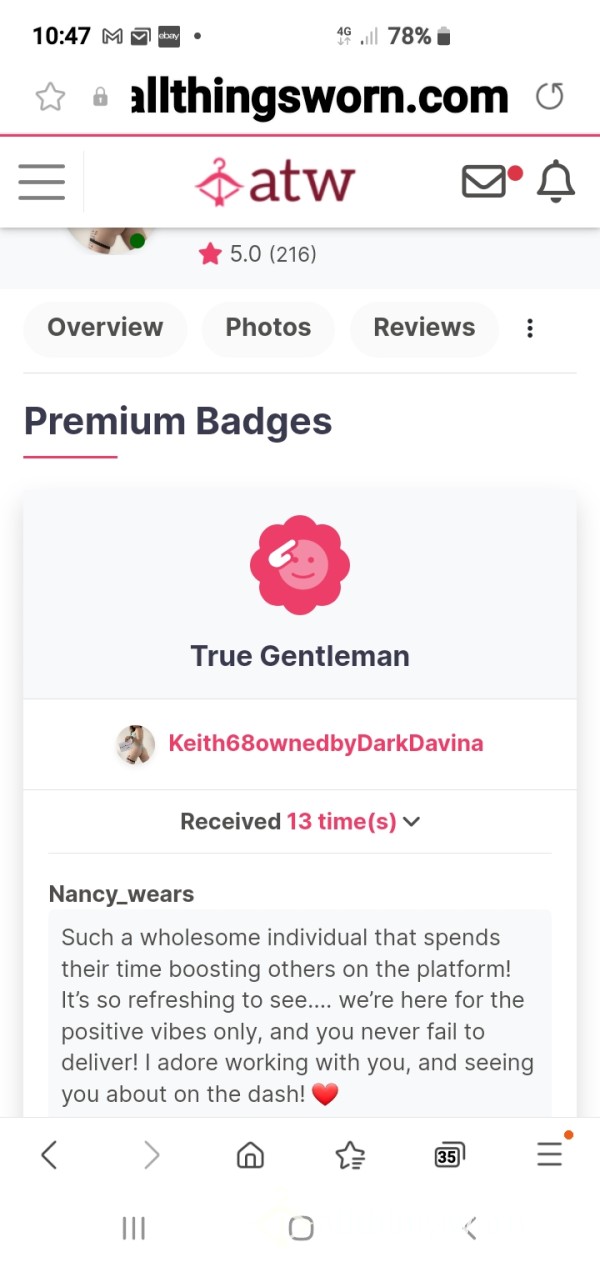Switch to the Photos tab

[x=268, y=328]
